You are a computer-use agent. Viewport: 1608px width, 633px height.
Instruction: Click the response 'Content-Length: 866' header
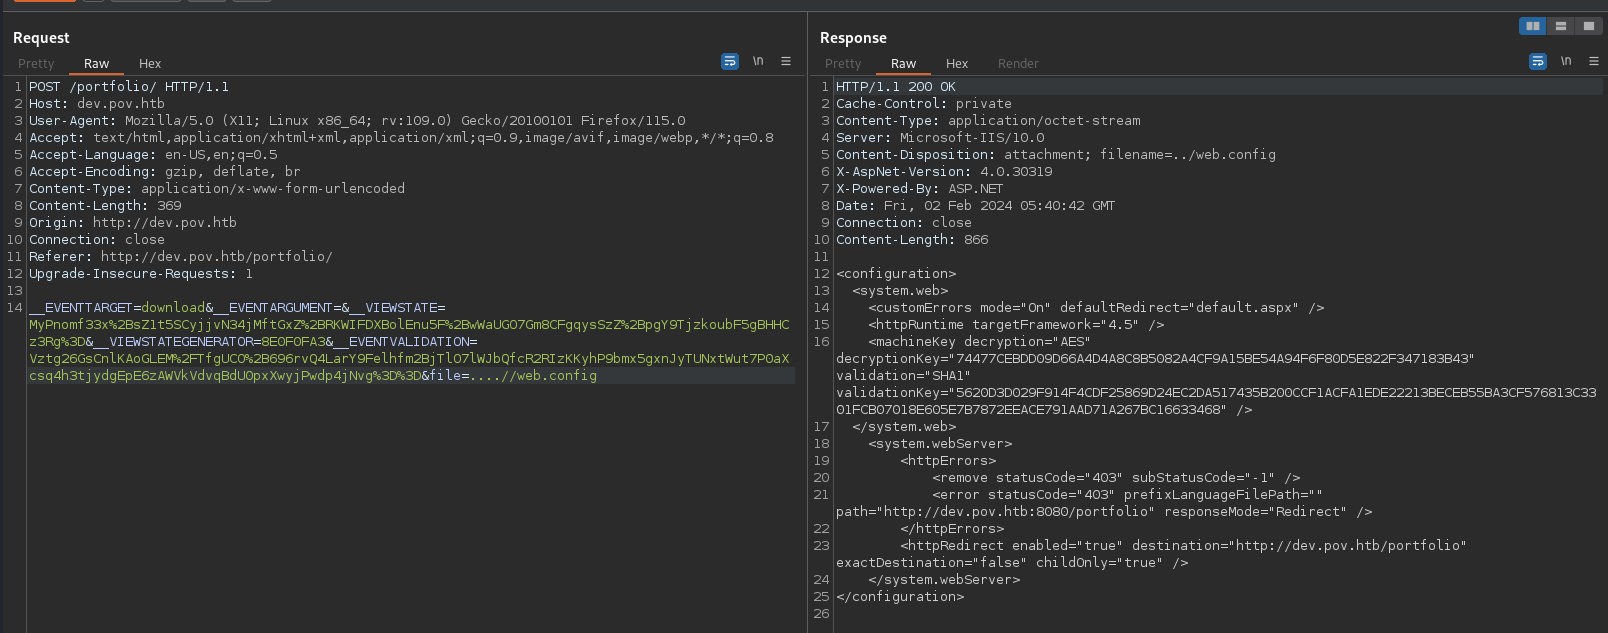pyautogui.click(x=912, y=240)
